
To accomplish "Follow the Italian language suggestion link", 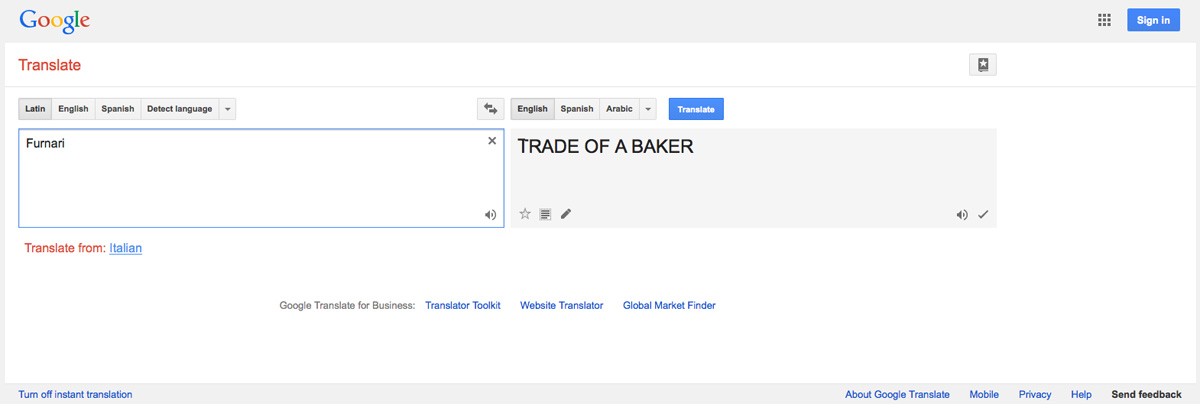I will (x=126, y=248).
